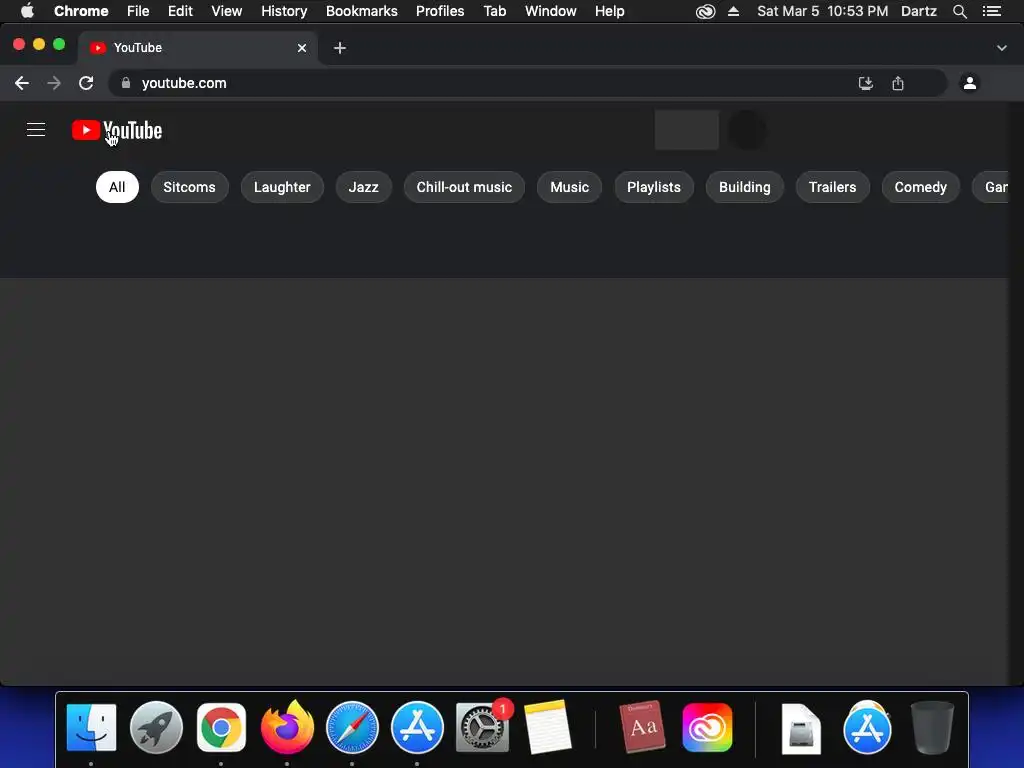The width and height of the screenshot is (1024, 768).
Task: Open the Tab menu
Action: click(x=494, y=11)
